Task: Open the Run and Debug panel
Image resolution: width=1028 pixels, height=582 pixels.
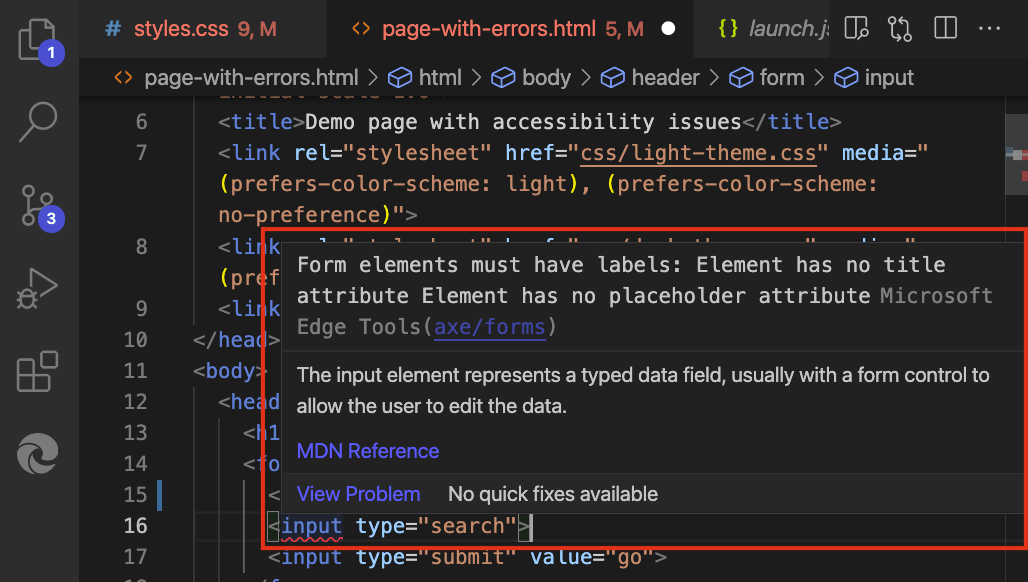Action: click(x=37, y=288)
